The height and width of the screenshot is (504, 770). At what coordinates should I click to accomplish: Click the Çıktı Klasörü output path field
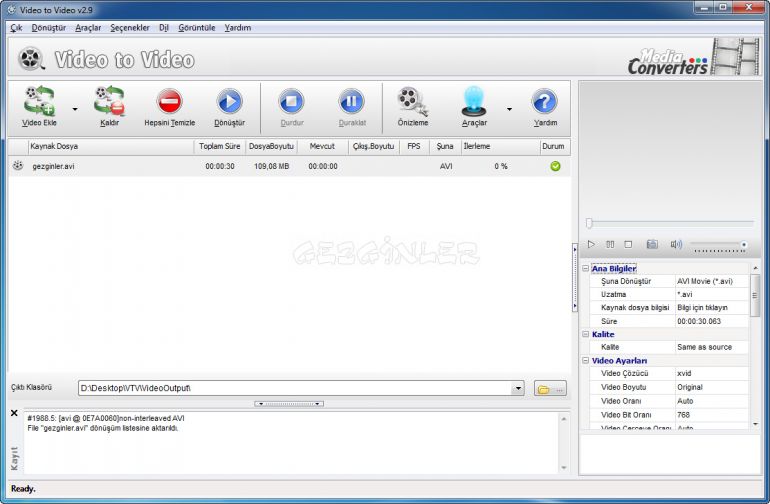tap(295, 388)
